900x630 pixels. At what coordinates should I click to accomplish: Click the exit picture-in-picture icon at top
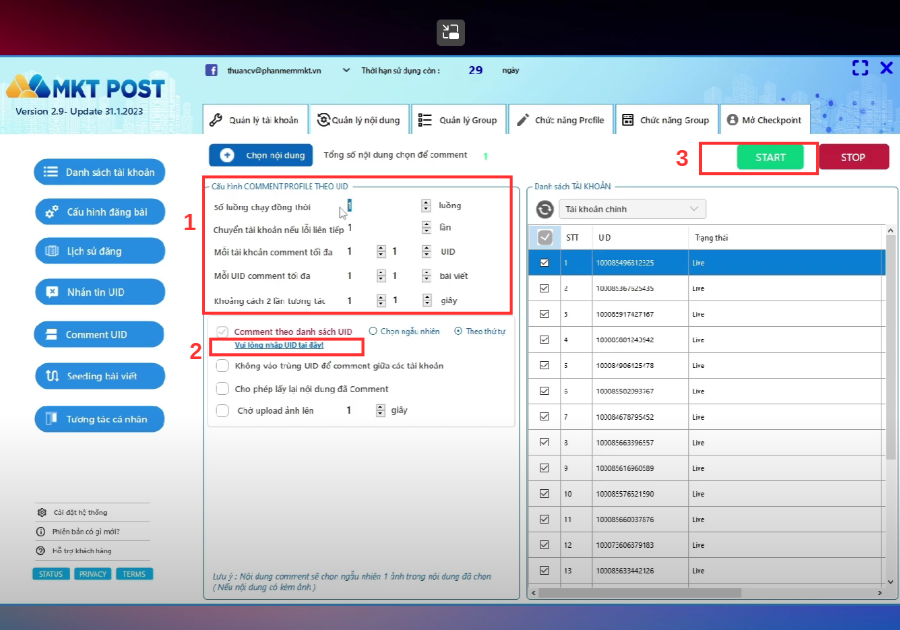click(451, 32)
